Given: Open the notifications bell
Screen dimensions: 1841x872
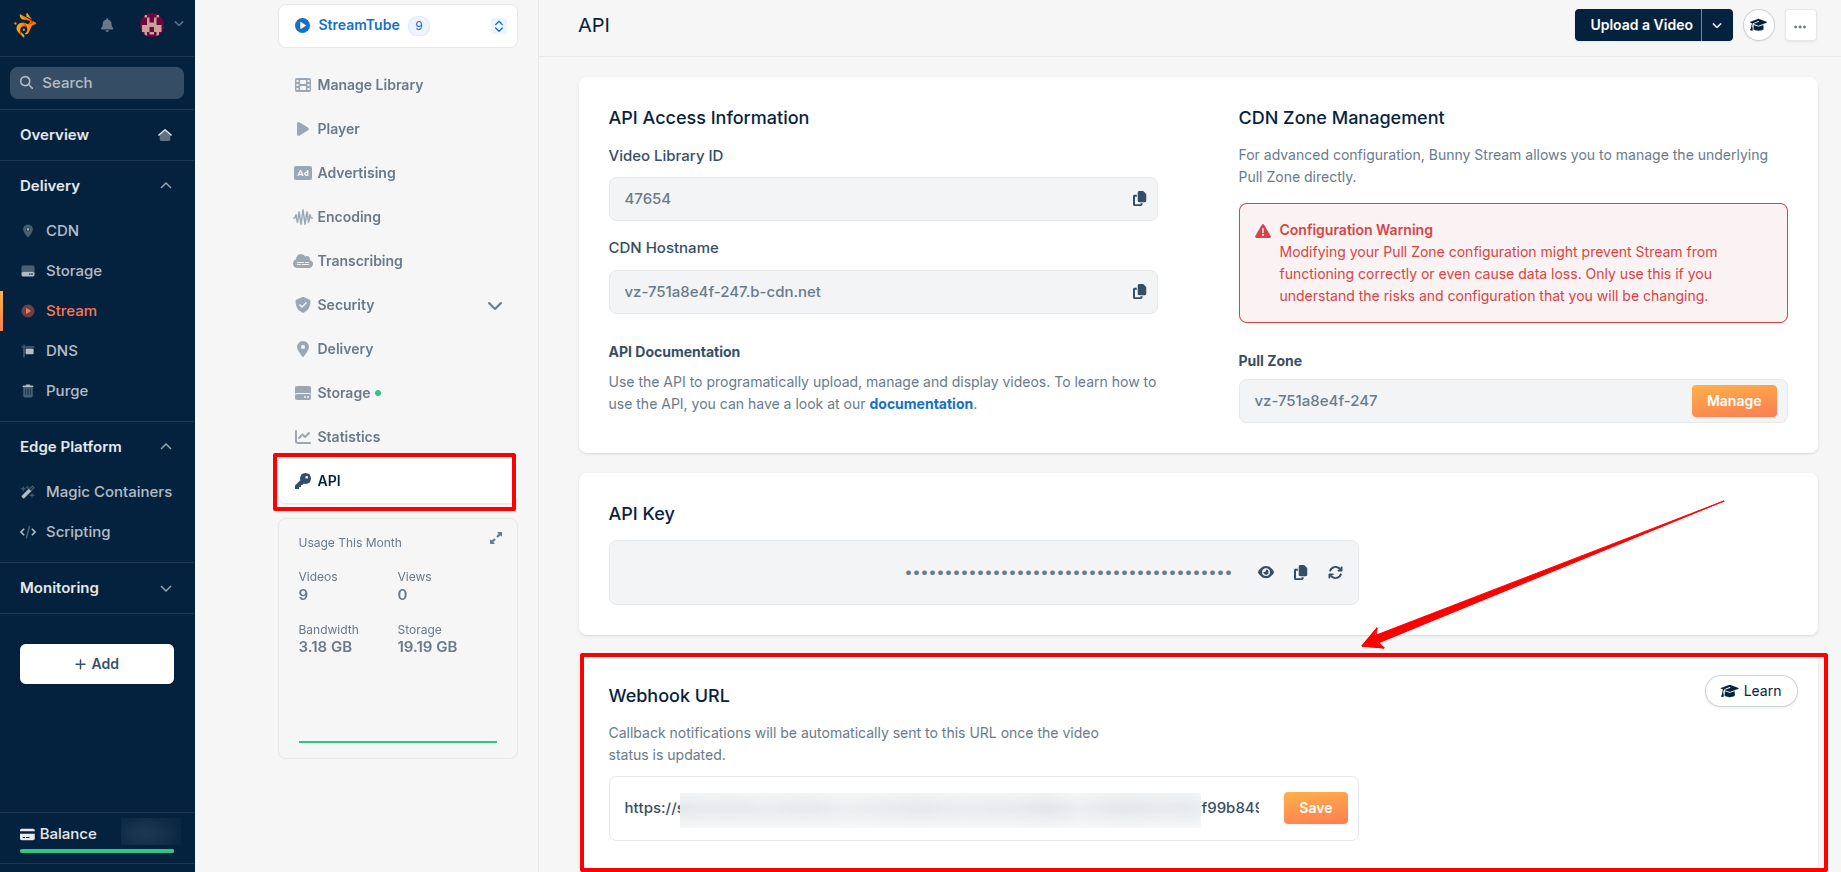Looking at the screenshot, I should pos(107,25).
